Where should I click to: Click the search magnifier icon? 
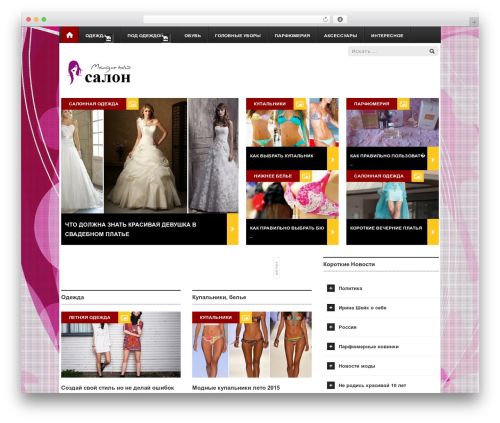pos(432,51)
